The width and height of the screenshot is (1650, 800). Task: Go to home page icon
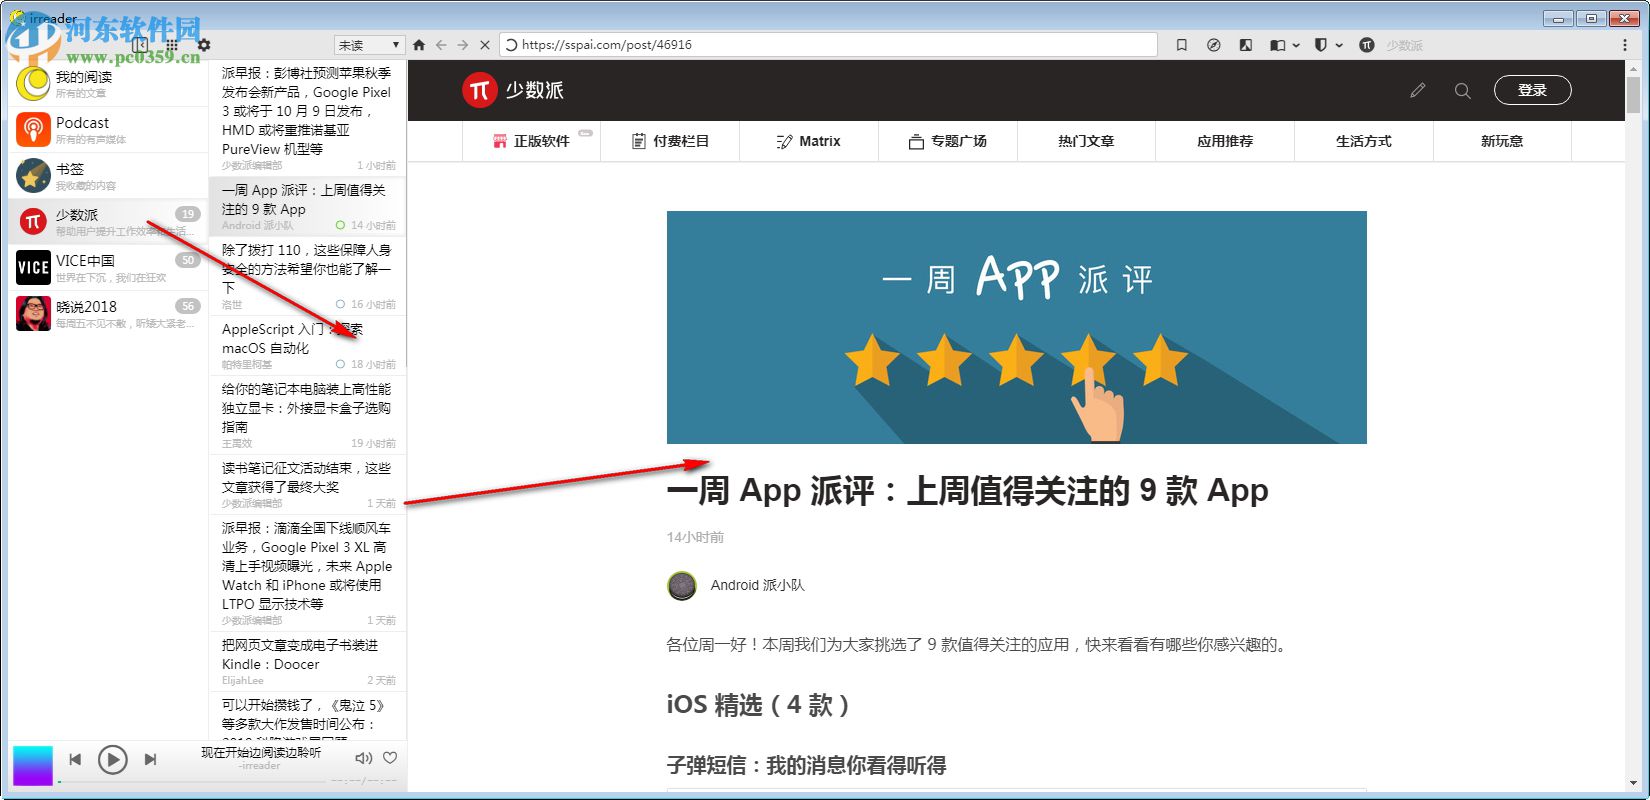419,45
